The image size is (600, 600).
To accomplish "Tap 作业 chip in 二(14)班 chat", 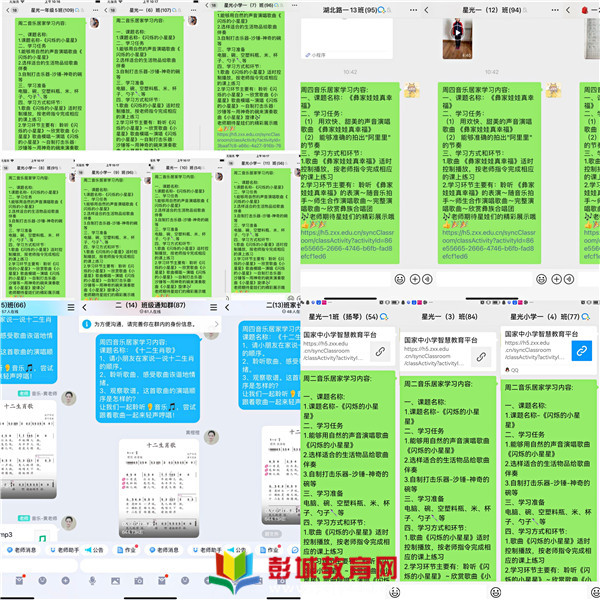I will (x=127, y=549).
